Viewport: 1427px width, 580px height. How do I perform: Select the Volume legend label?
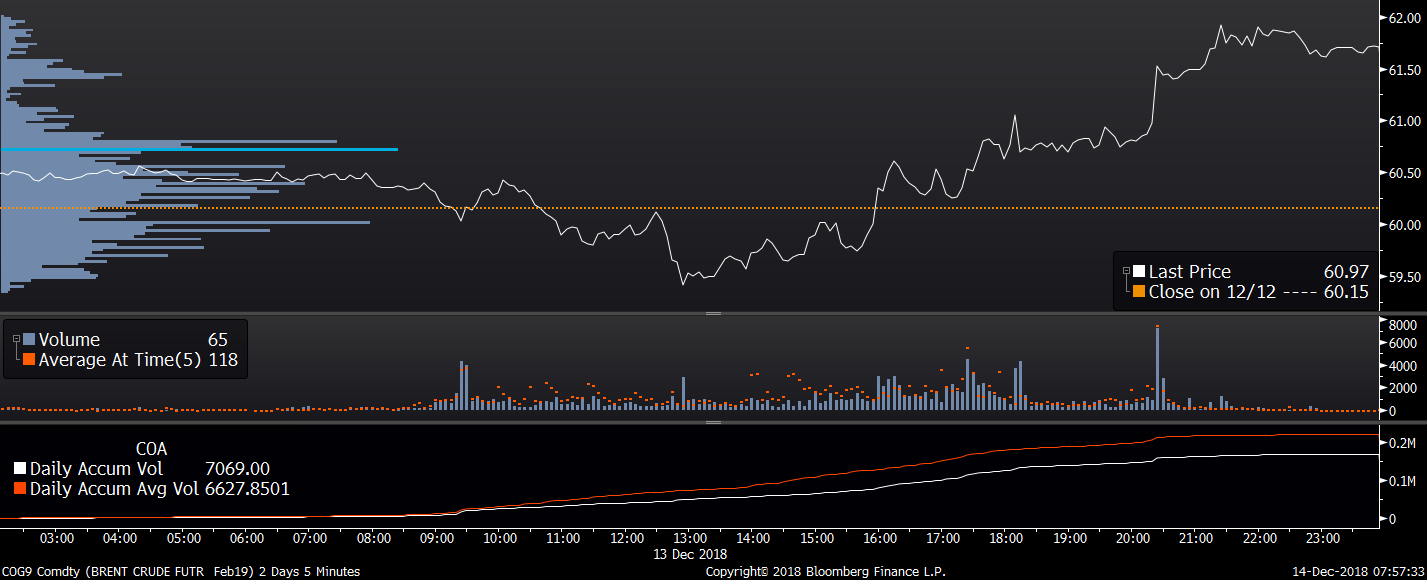pos(69,340)
